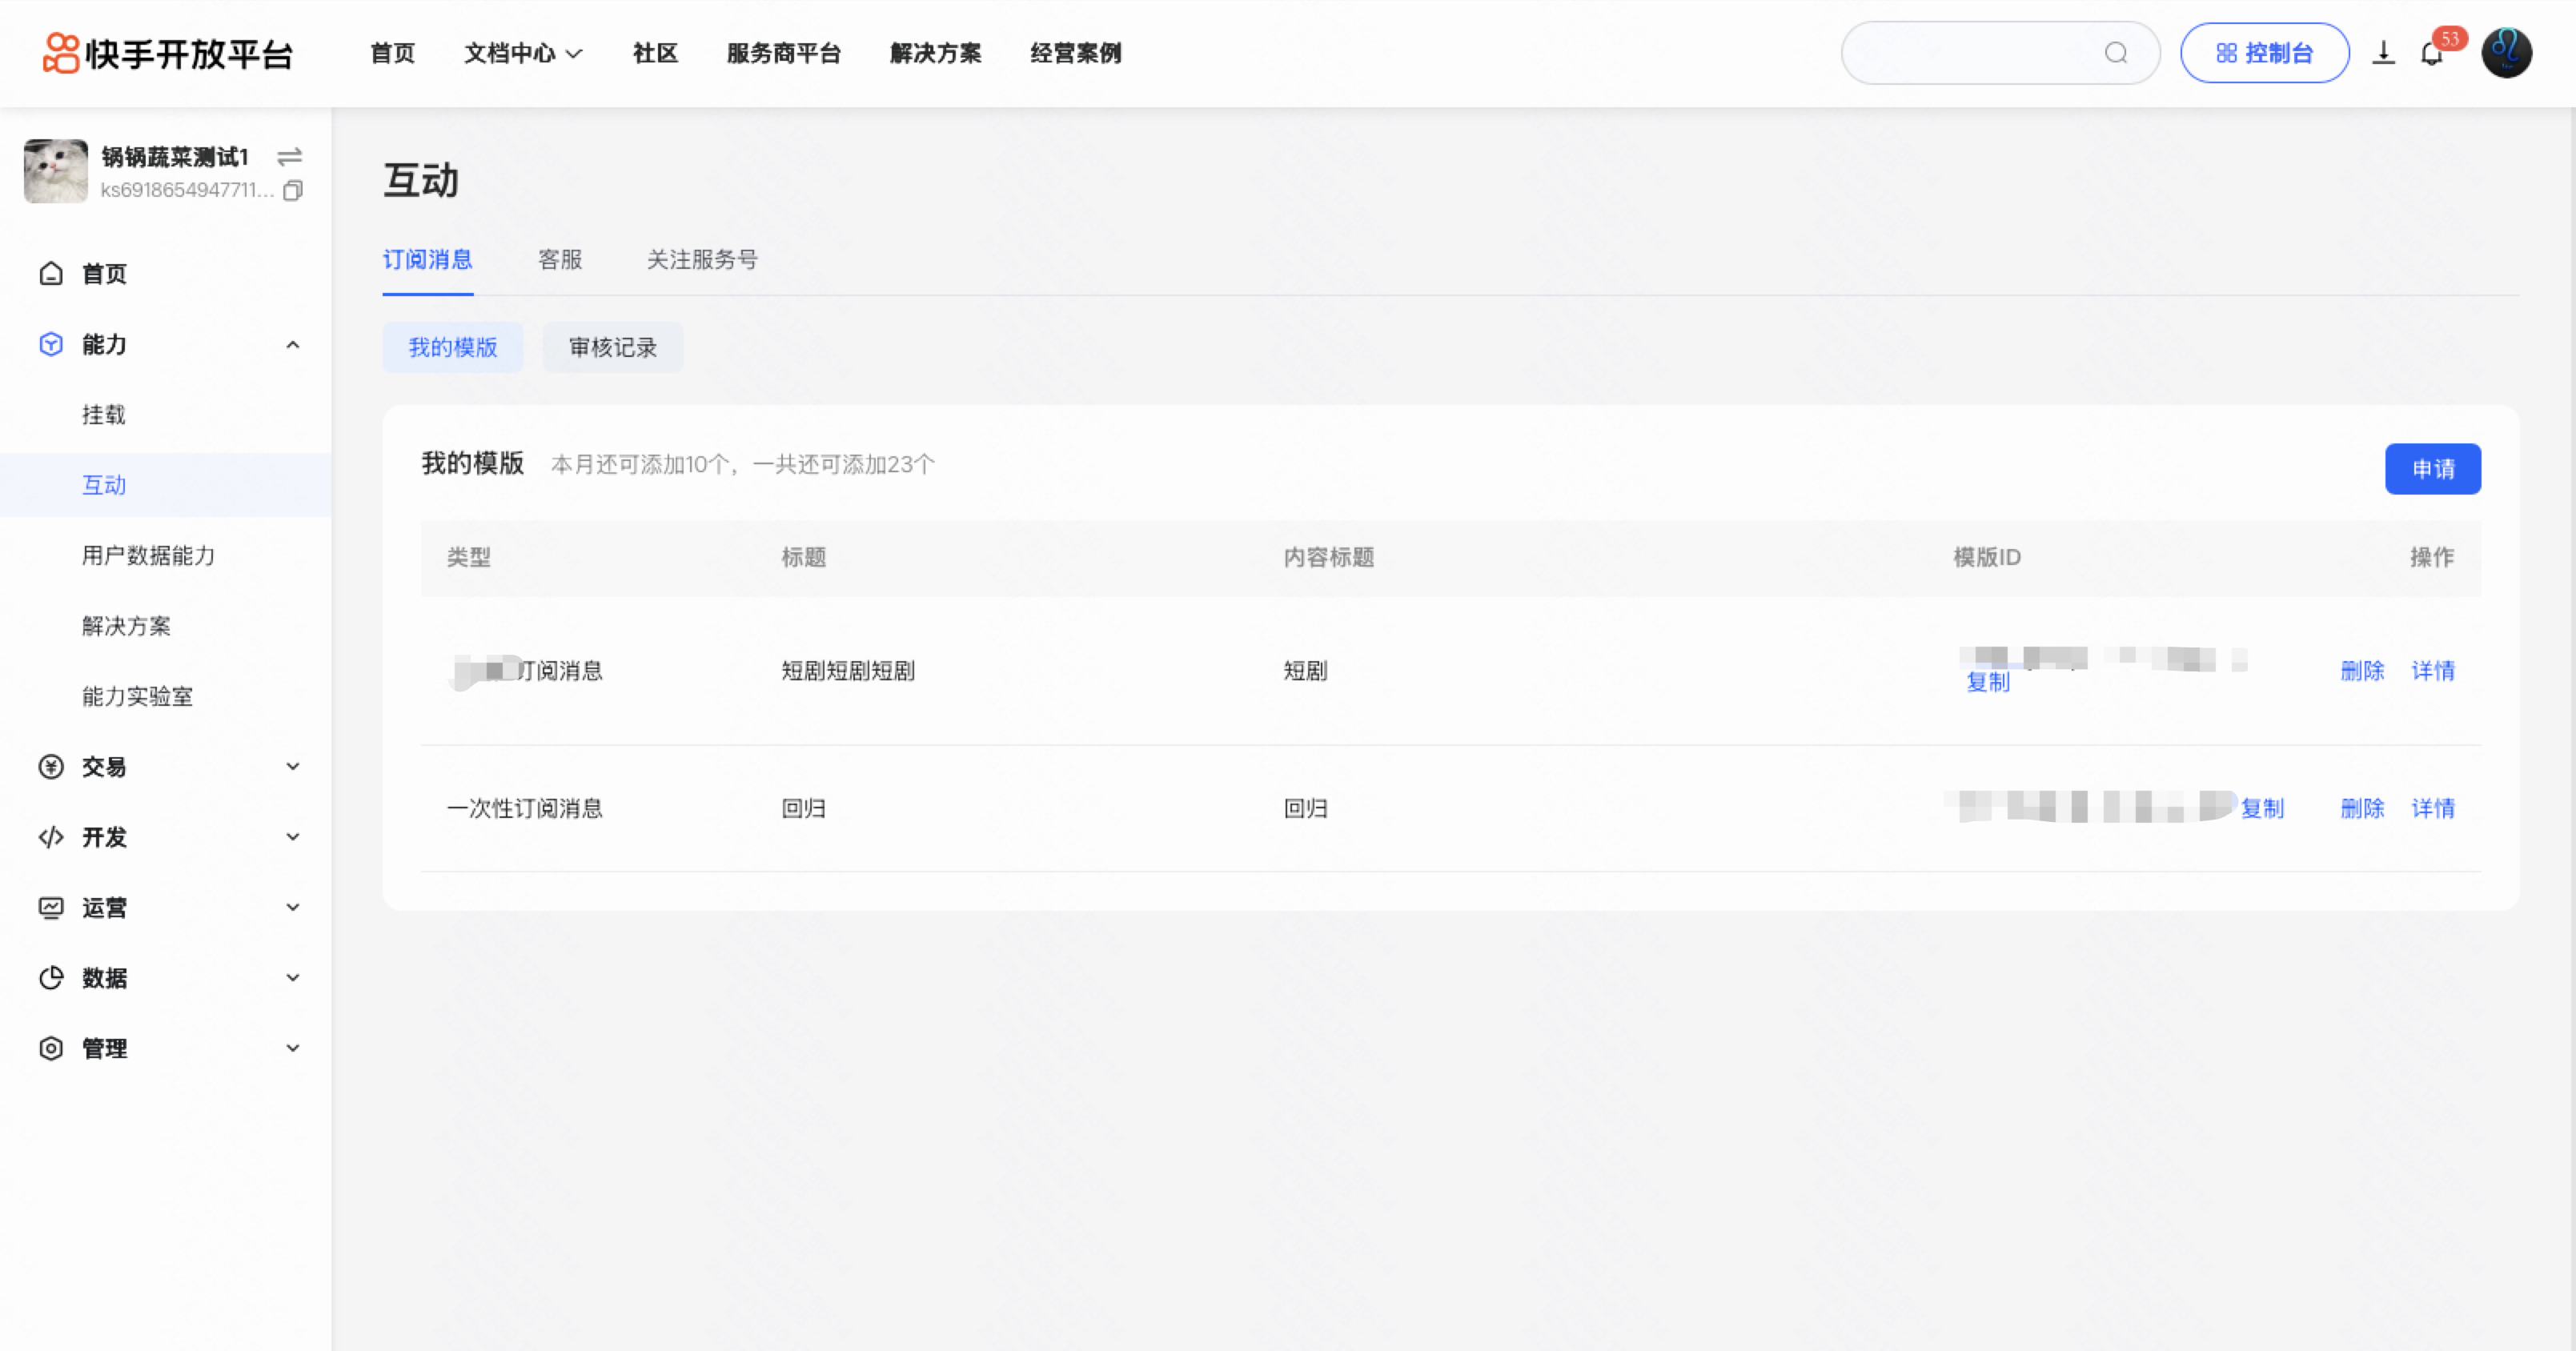Copy the app ID with copy icon

(x=293, y=190)
